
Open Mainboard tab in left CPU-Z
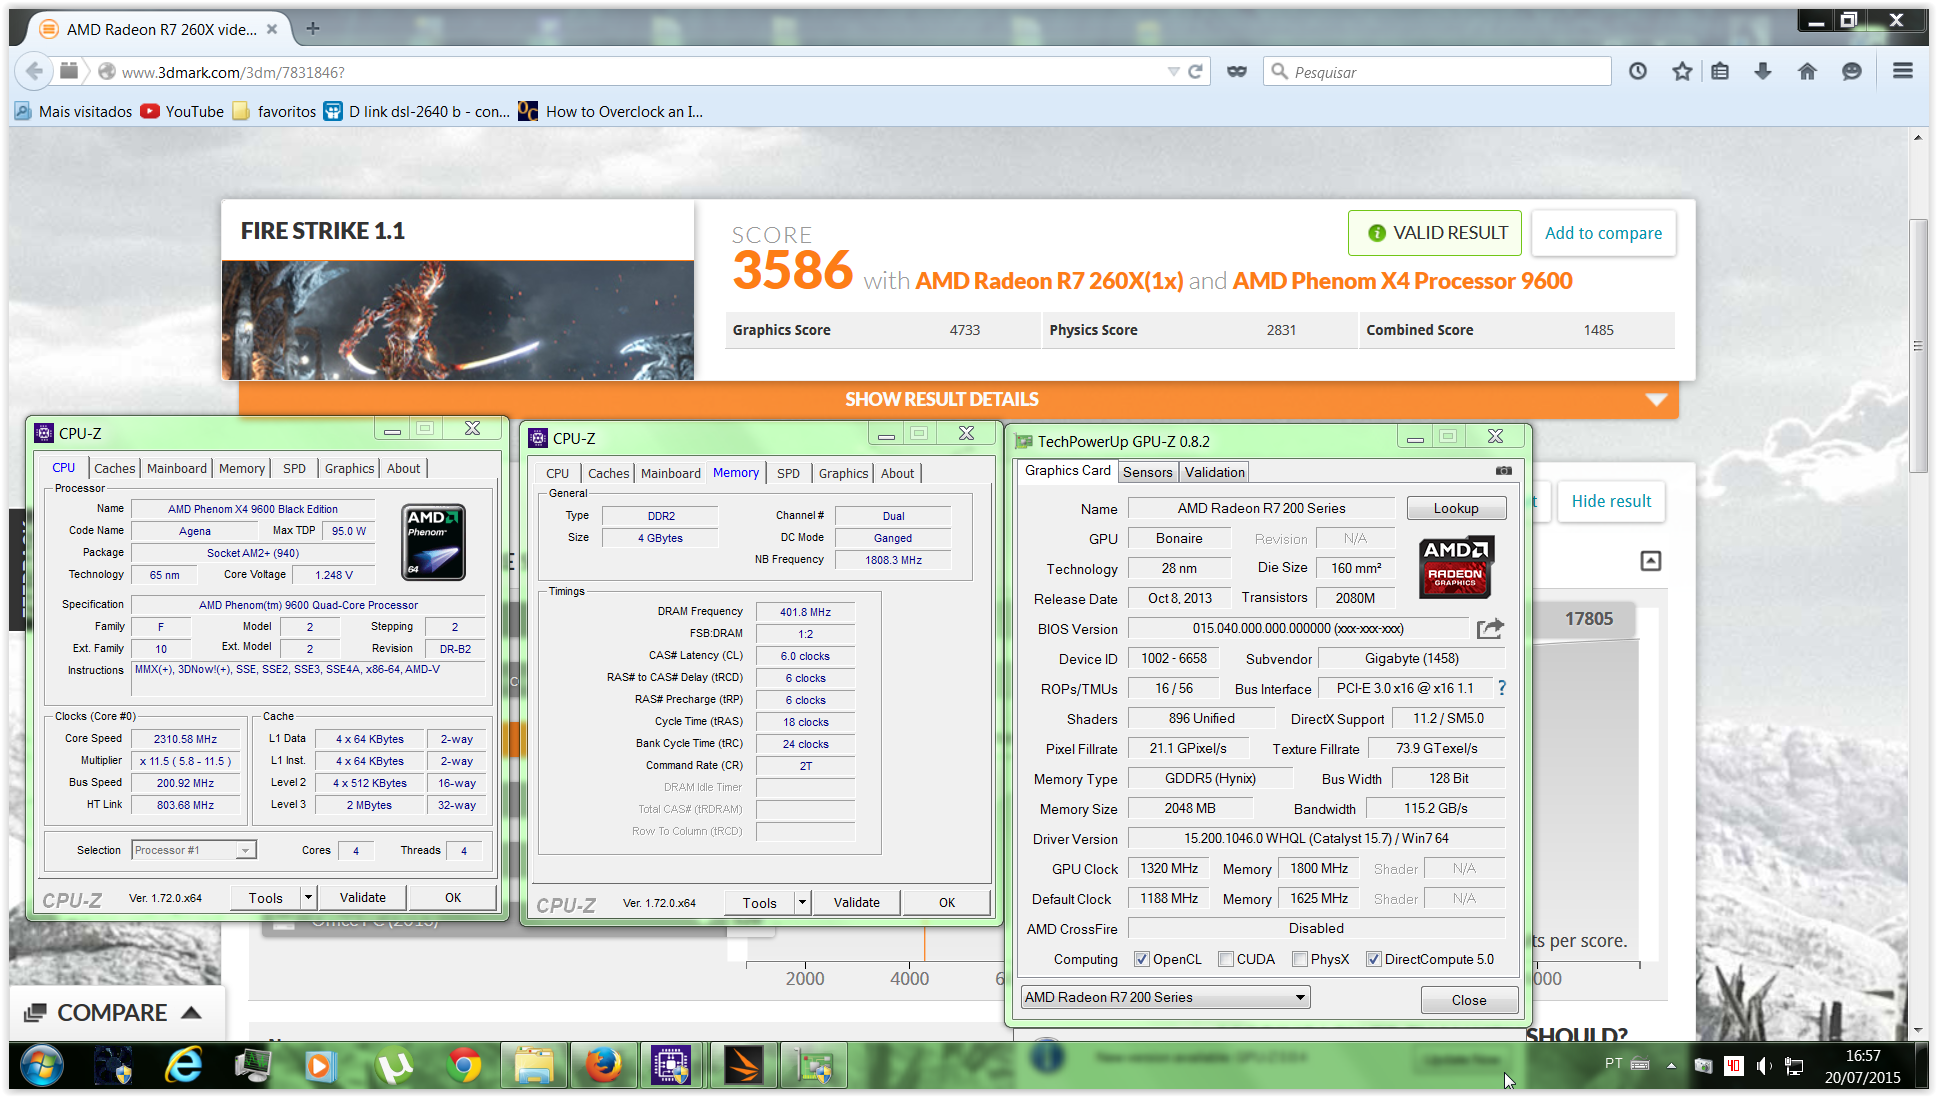click(176, 468)
